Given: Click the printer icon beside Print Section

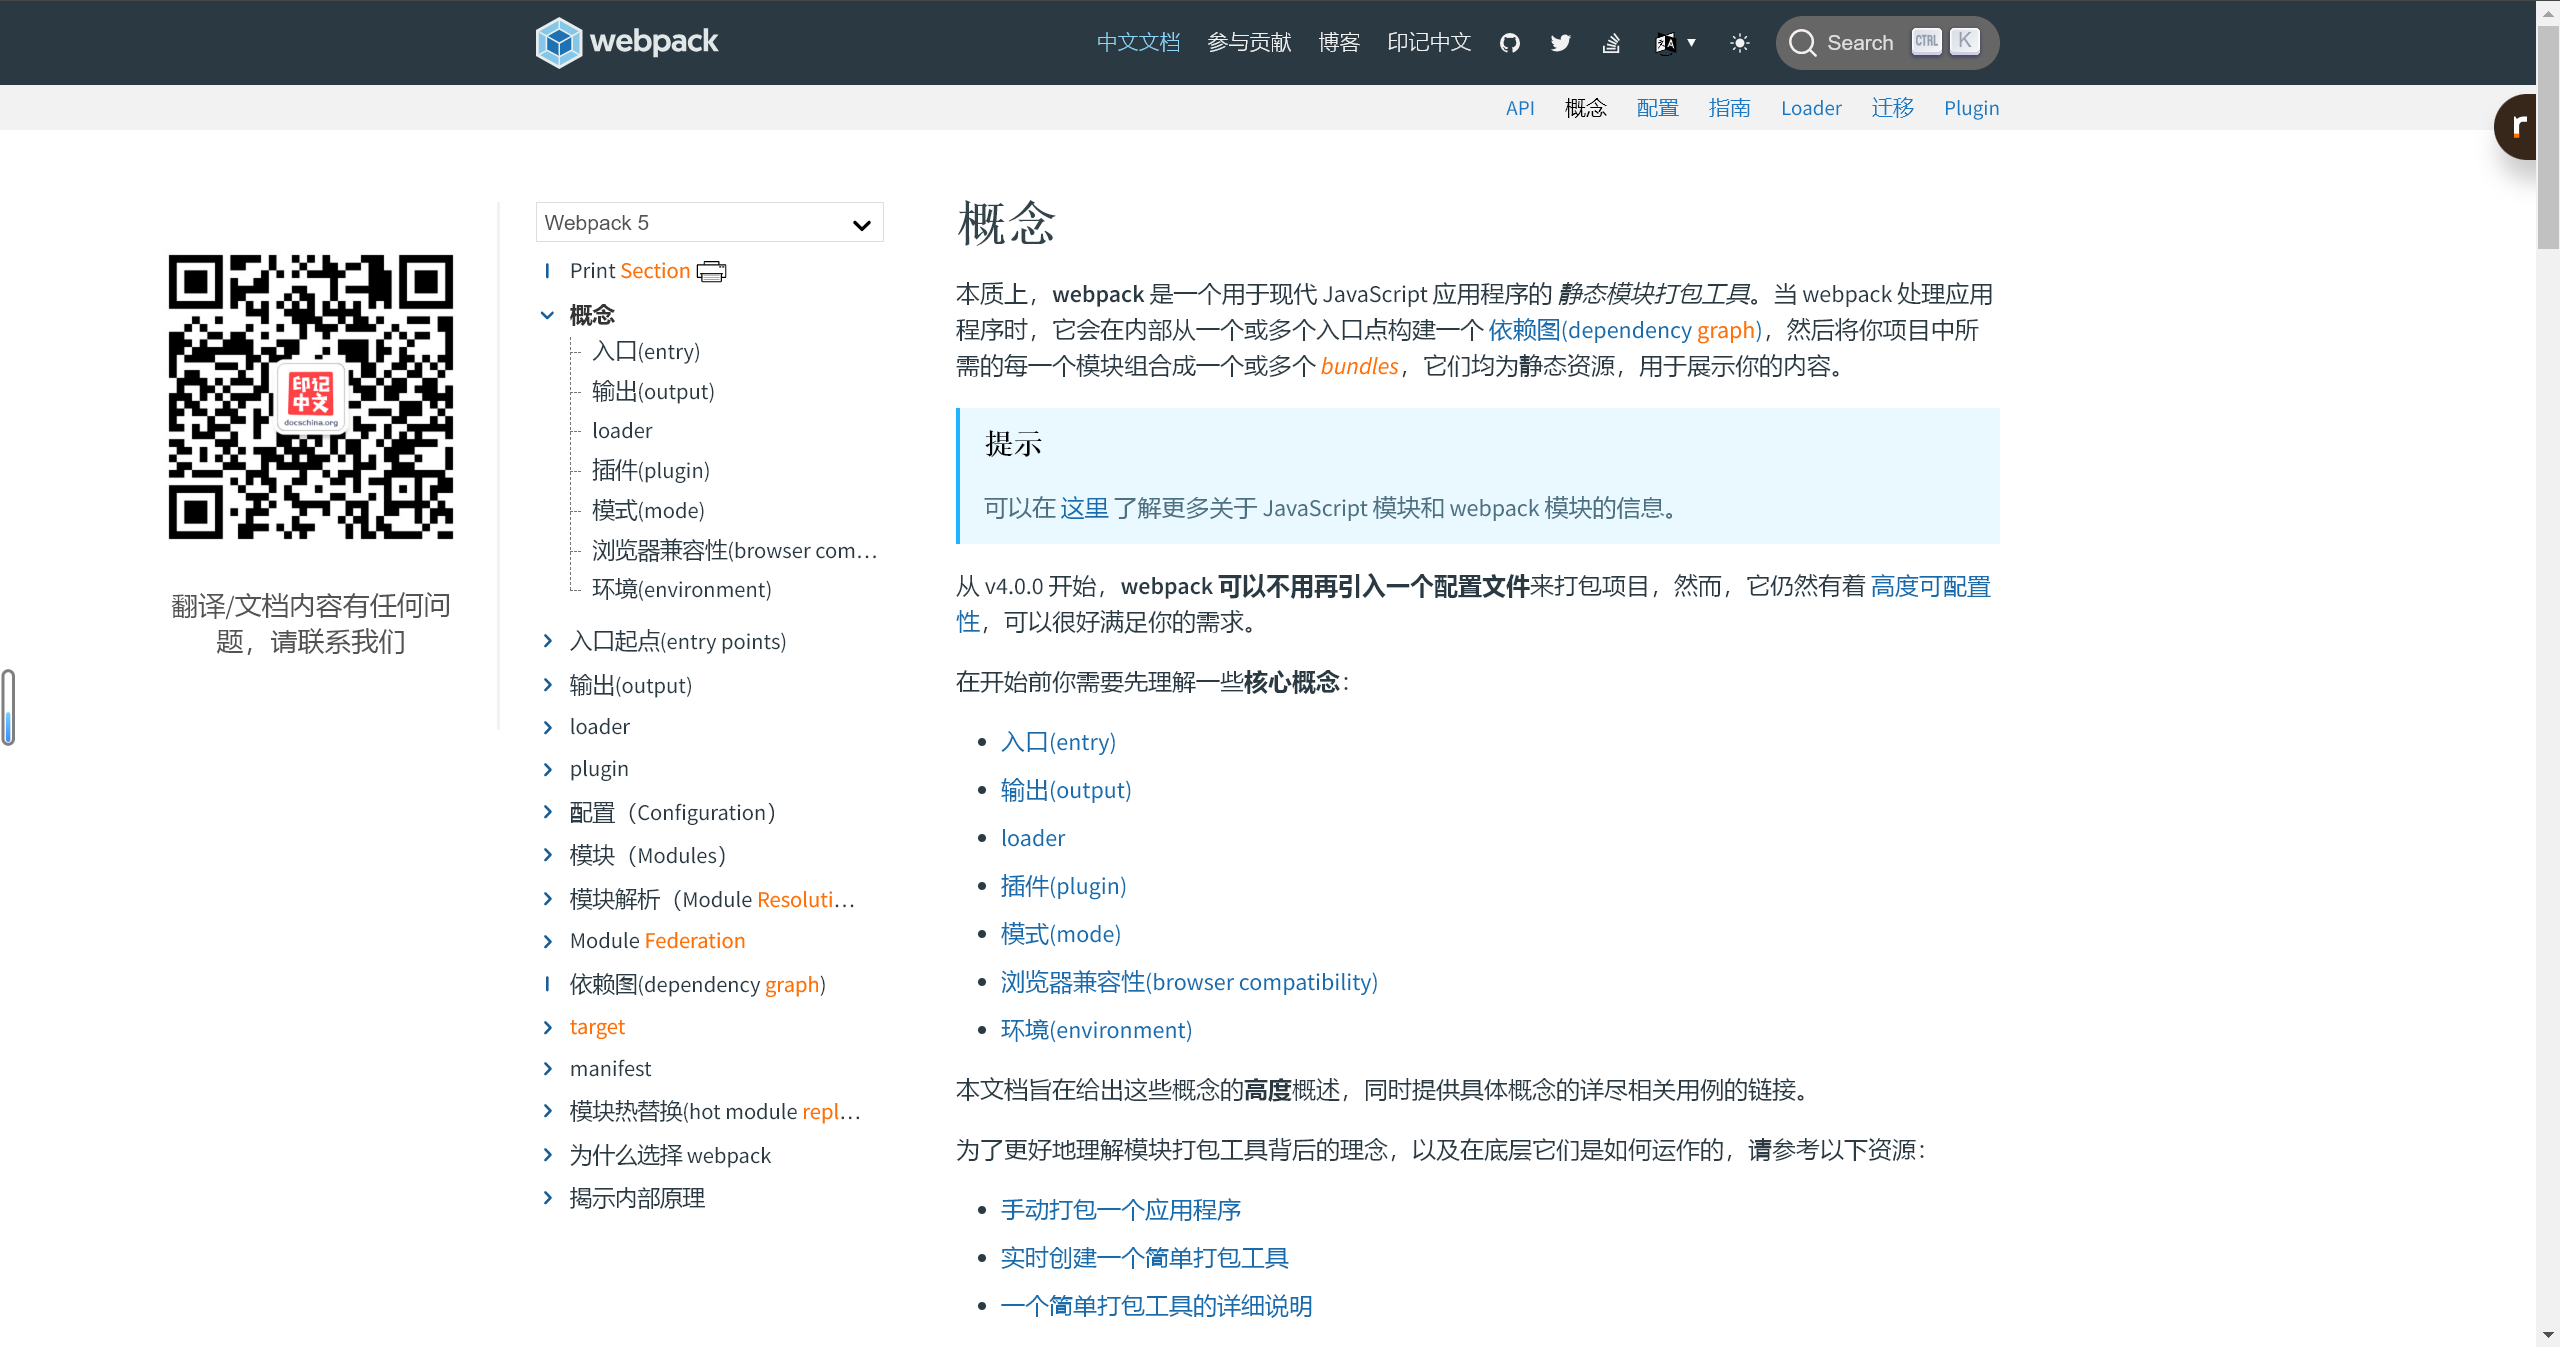Looking at the screenshot, I should tap(711, 271).
